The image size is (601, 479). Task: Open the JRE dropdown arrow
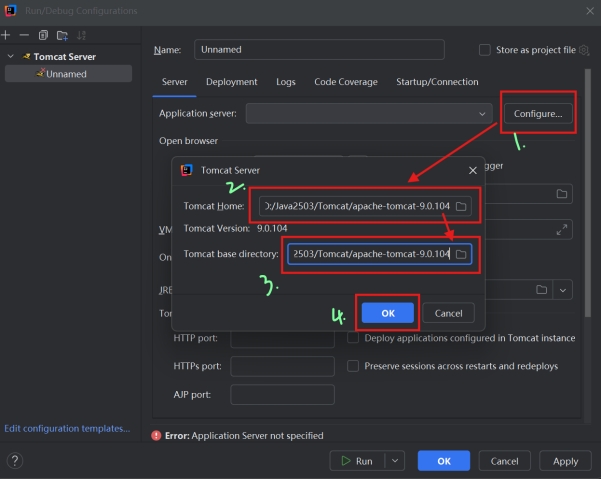563,290
